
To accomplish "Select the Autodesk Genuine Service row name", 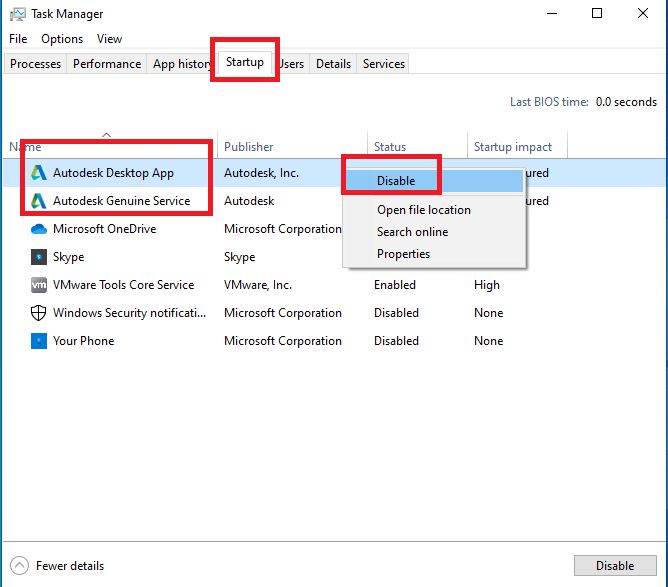I will (x=122, y=201).
